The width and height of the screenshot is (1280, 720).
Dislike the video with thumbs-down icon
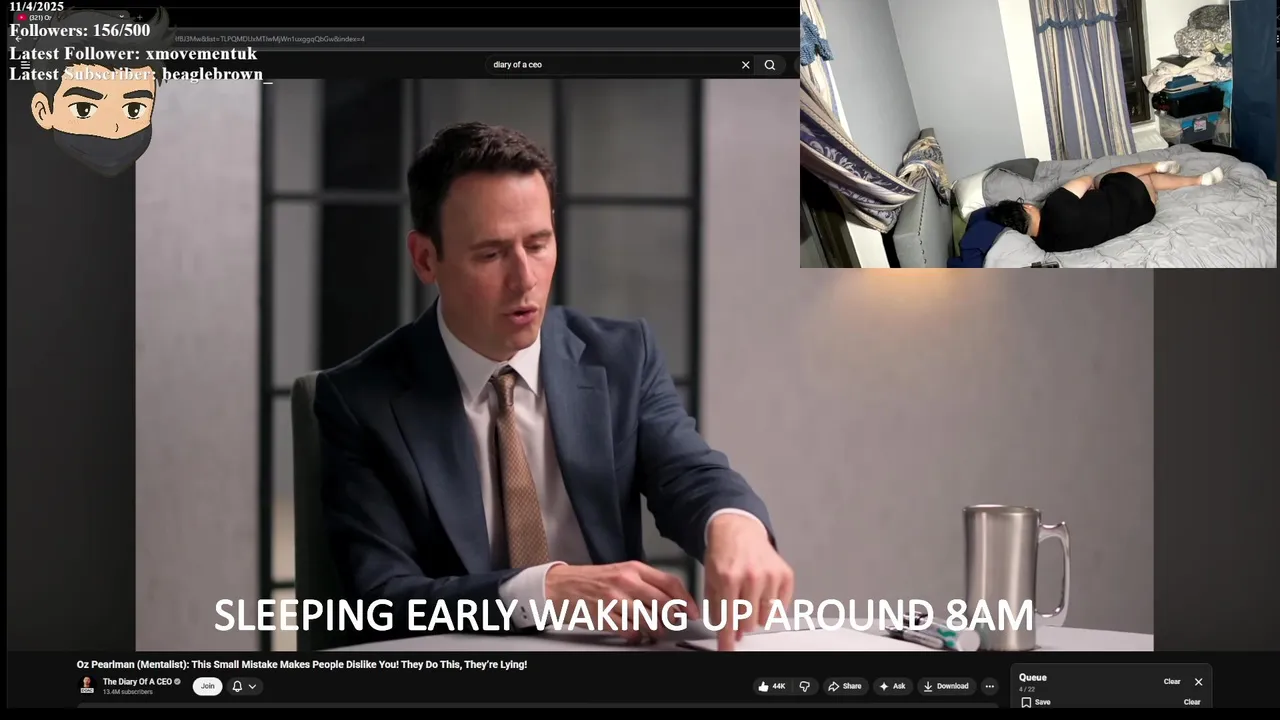(804, 686)
